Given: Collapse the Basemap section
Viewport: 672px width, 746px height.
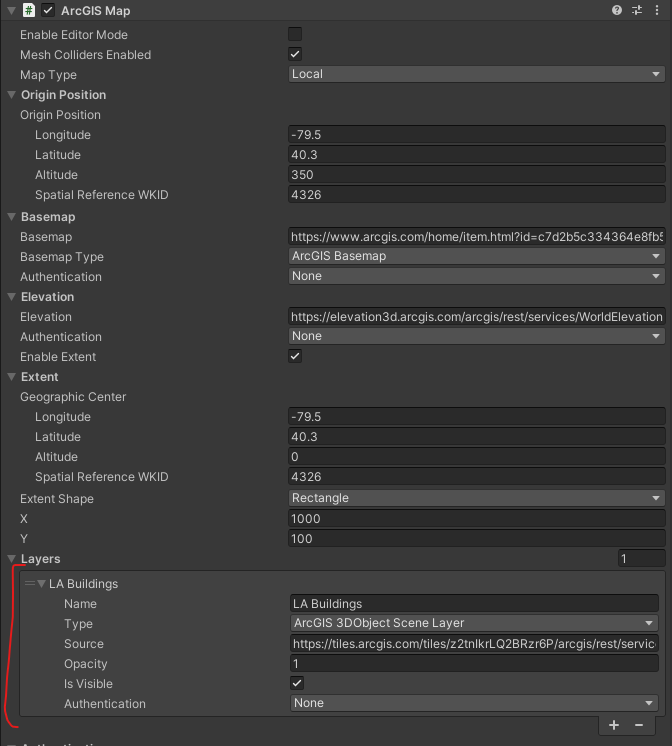Looking at the screenshot, I should click(12, 216).
